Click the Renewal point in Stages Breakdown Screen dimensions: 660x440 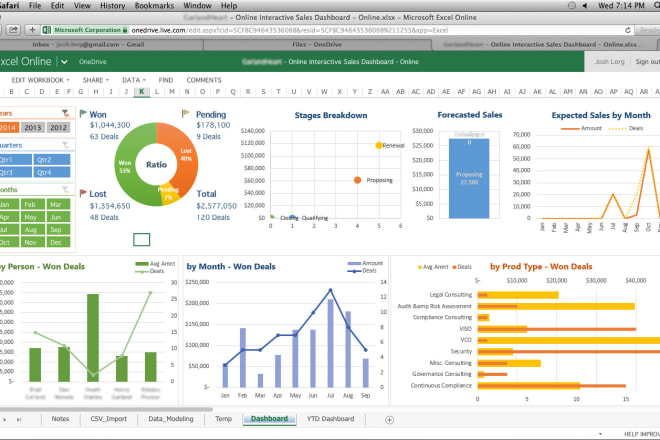pos(379,145)
